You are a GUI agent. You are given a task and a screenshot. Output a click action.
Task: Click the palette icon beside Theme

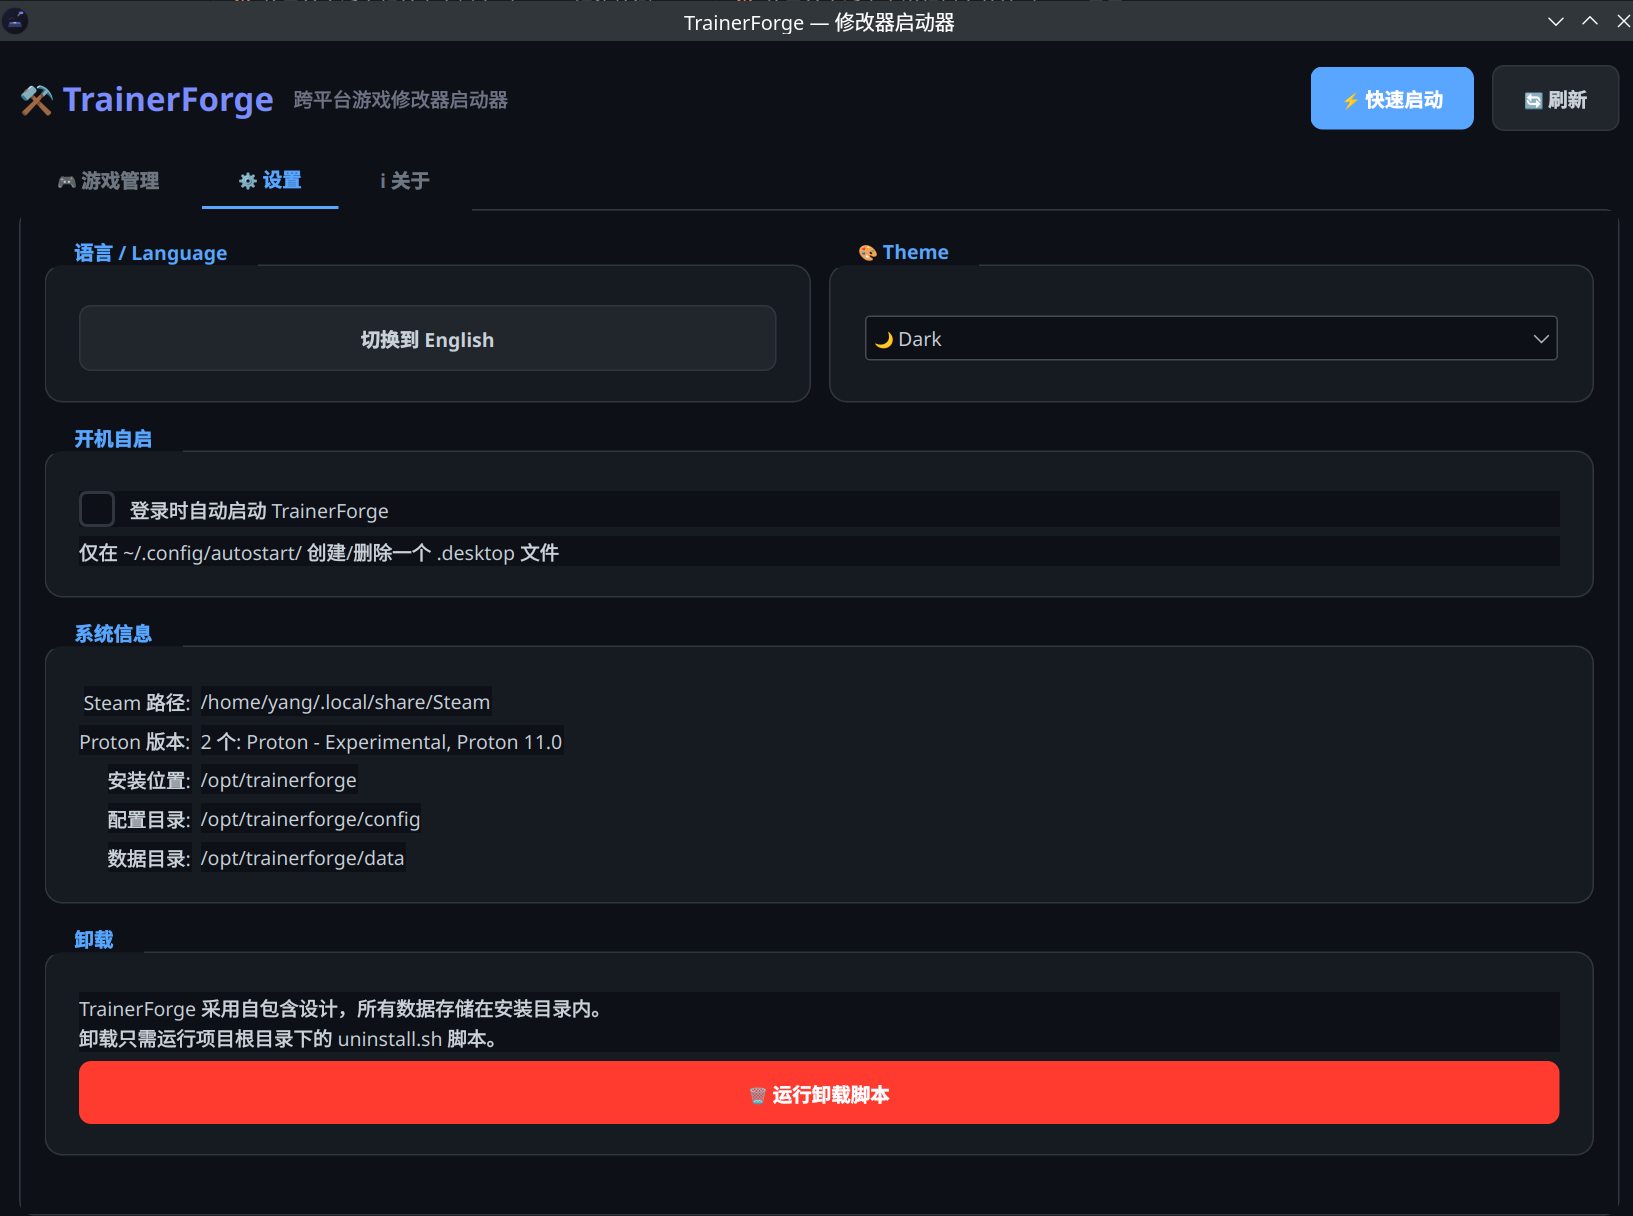click(868, 253)
